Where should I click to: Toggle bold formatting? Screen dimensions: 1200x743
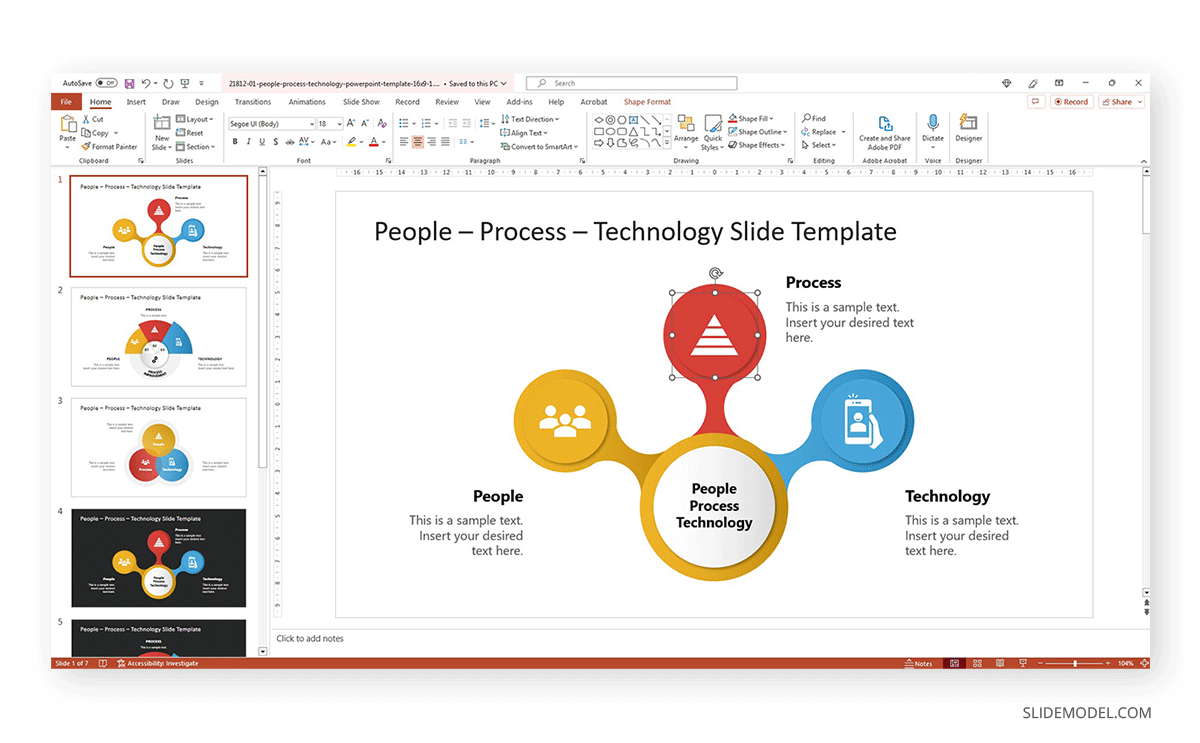pyautogui.click(x=234, y=141)
